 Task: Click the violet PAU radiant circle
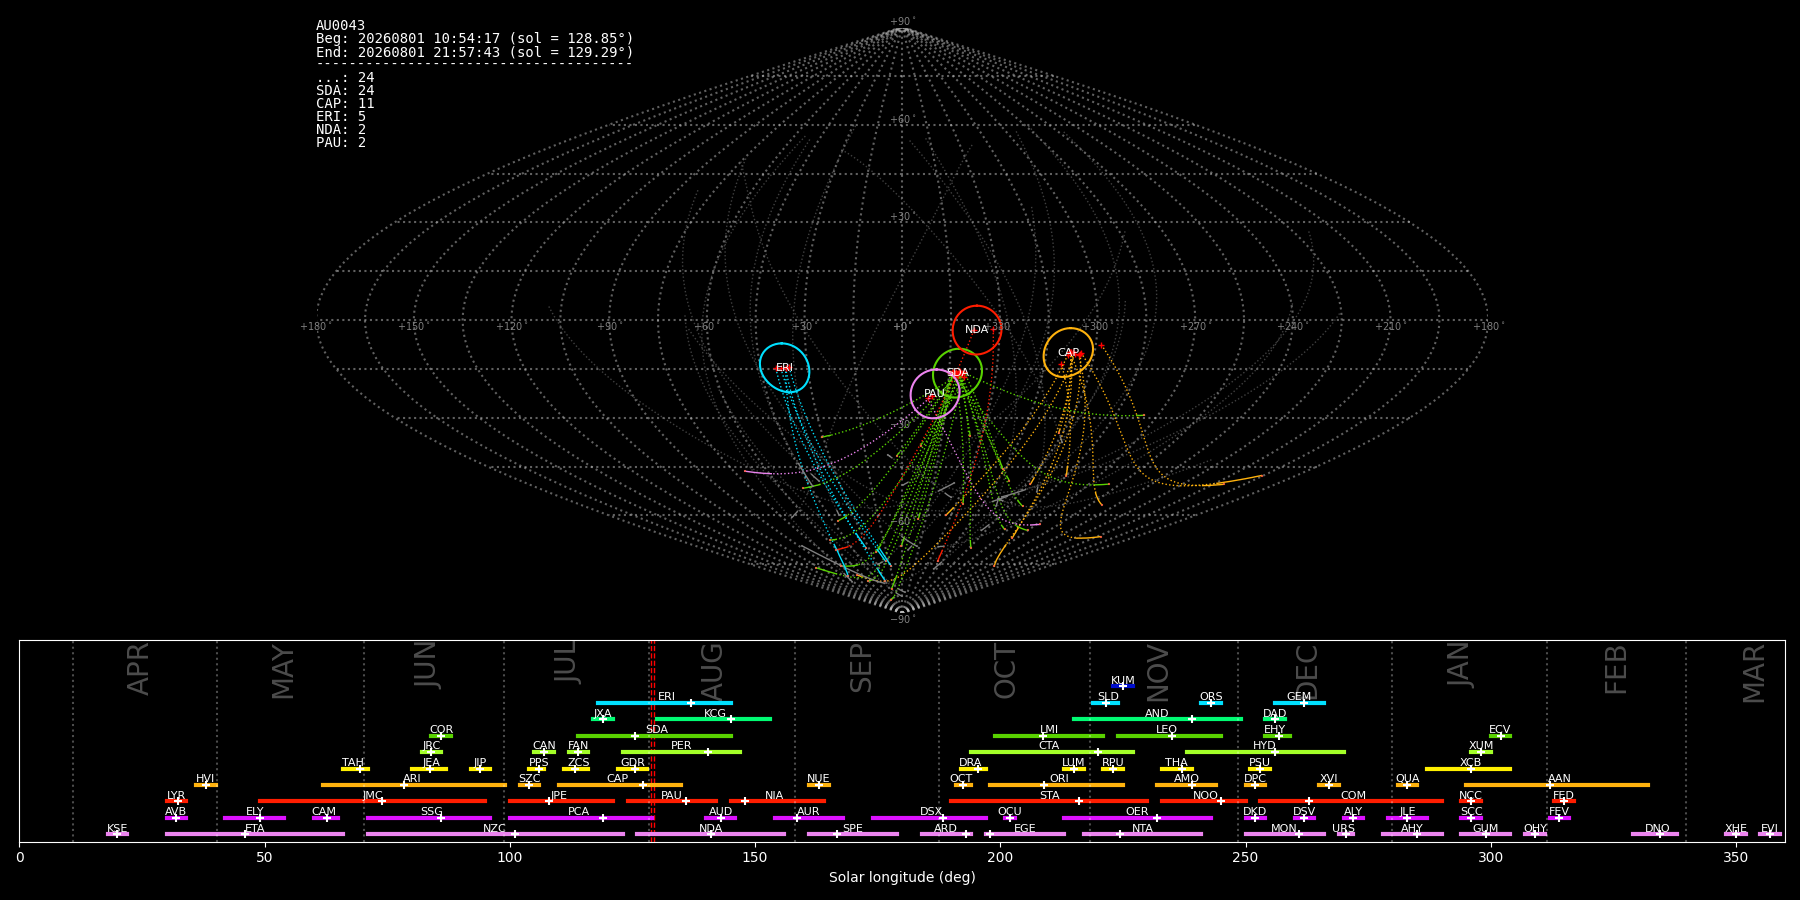coord(935,394)
